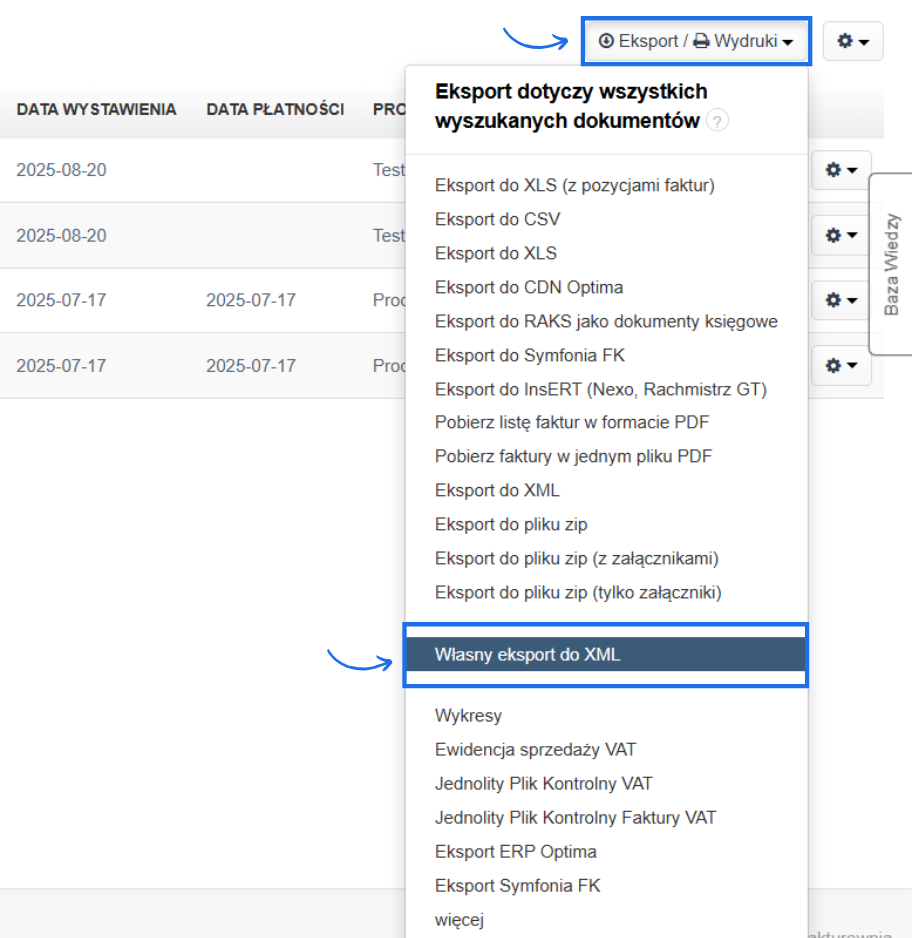This screenshot has height=938, width=914.
Task: Click the help question mark icon
Action: coord(716,122)
